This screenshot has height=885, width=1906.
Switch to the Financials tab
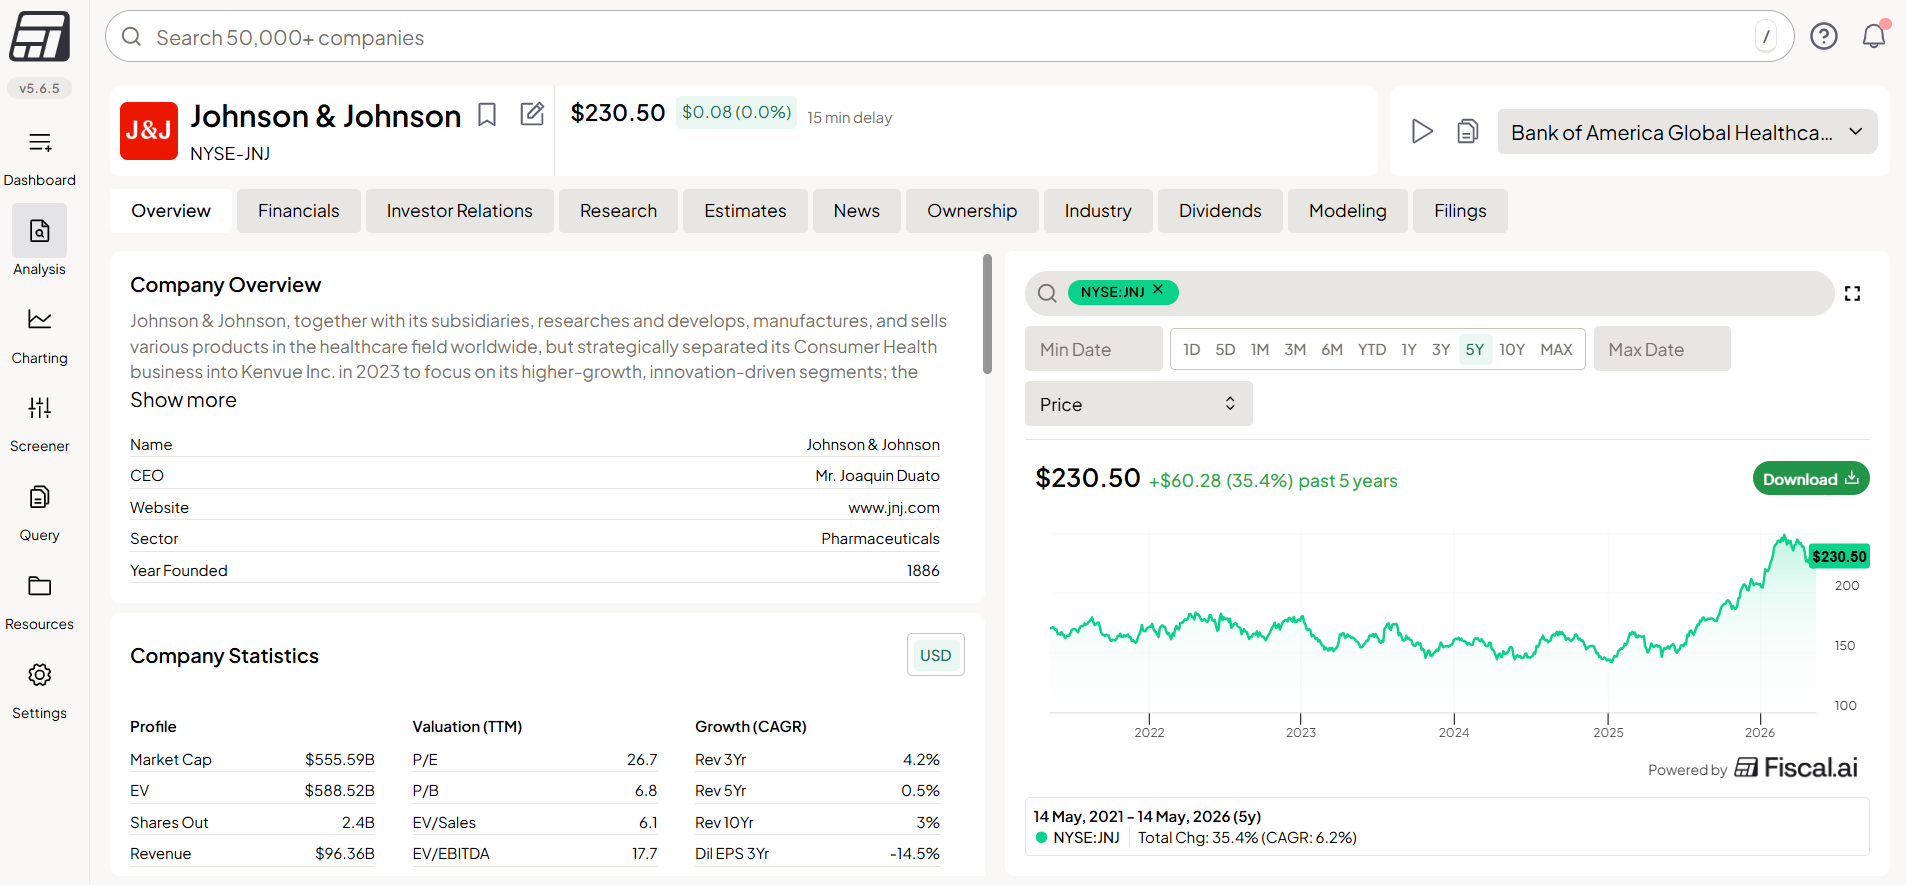coord(299,211)
